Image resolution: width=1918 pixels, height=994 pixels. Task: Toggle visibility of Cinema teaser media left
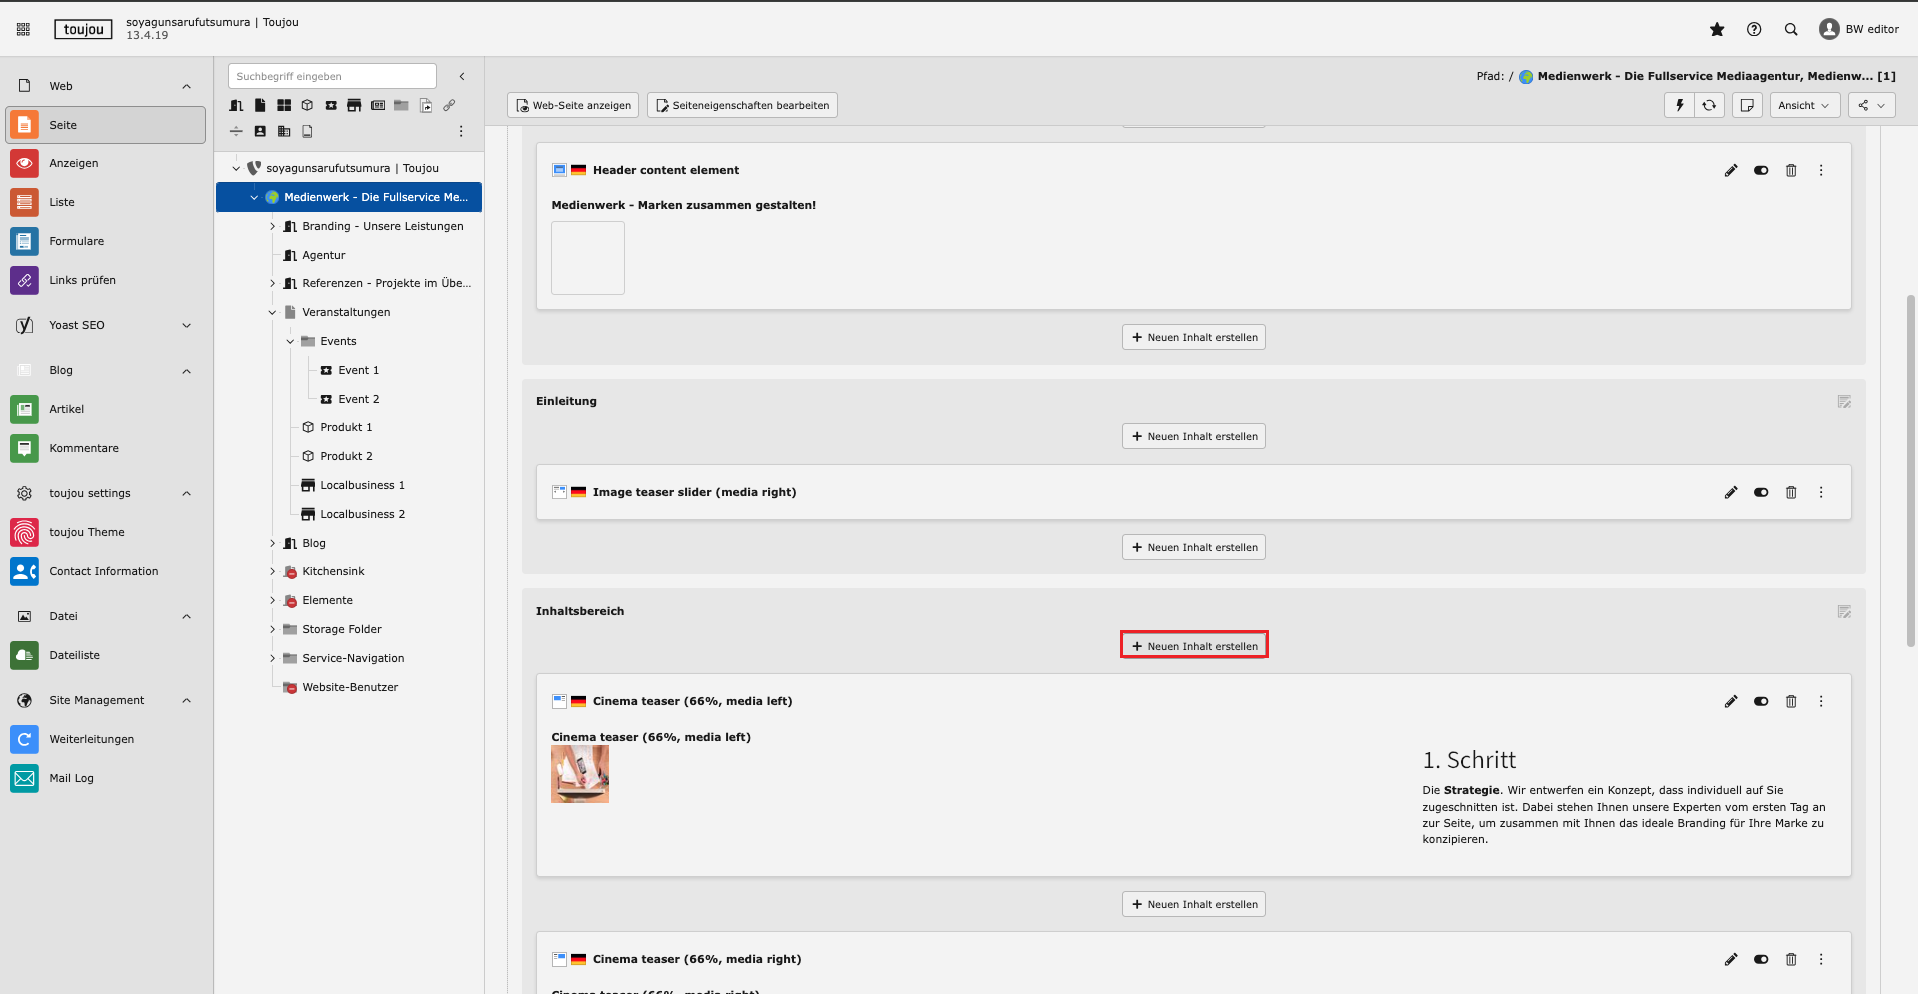[x=1761, y=702]
